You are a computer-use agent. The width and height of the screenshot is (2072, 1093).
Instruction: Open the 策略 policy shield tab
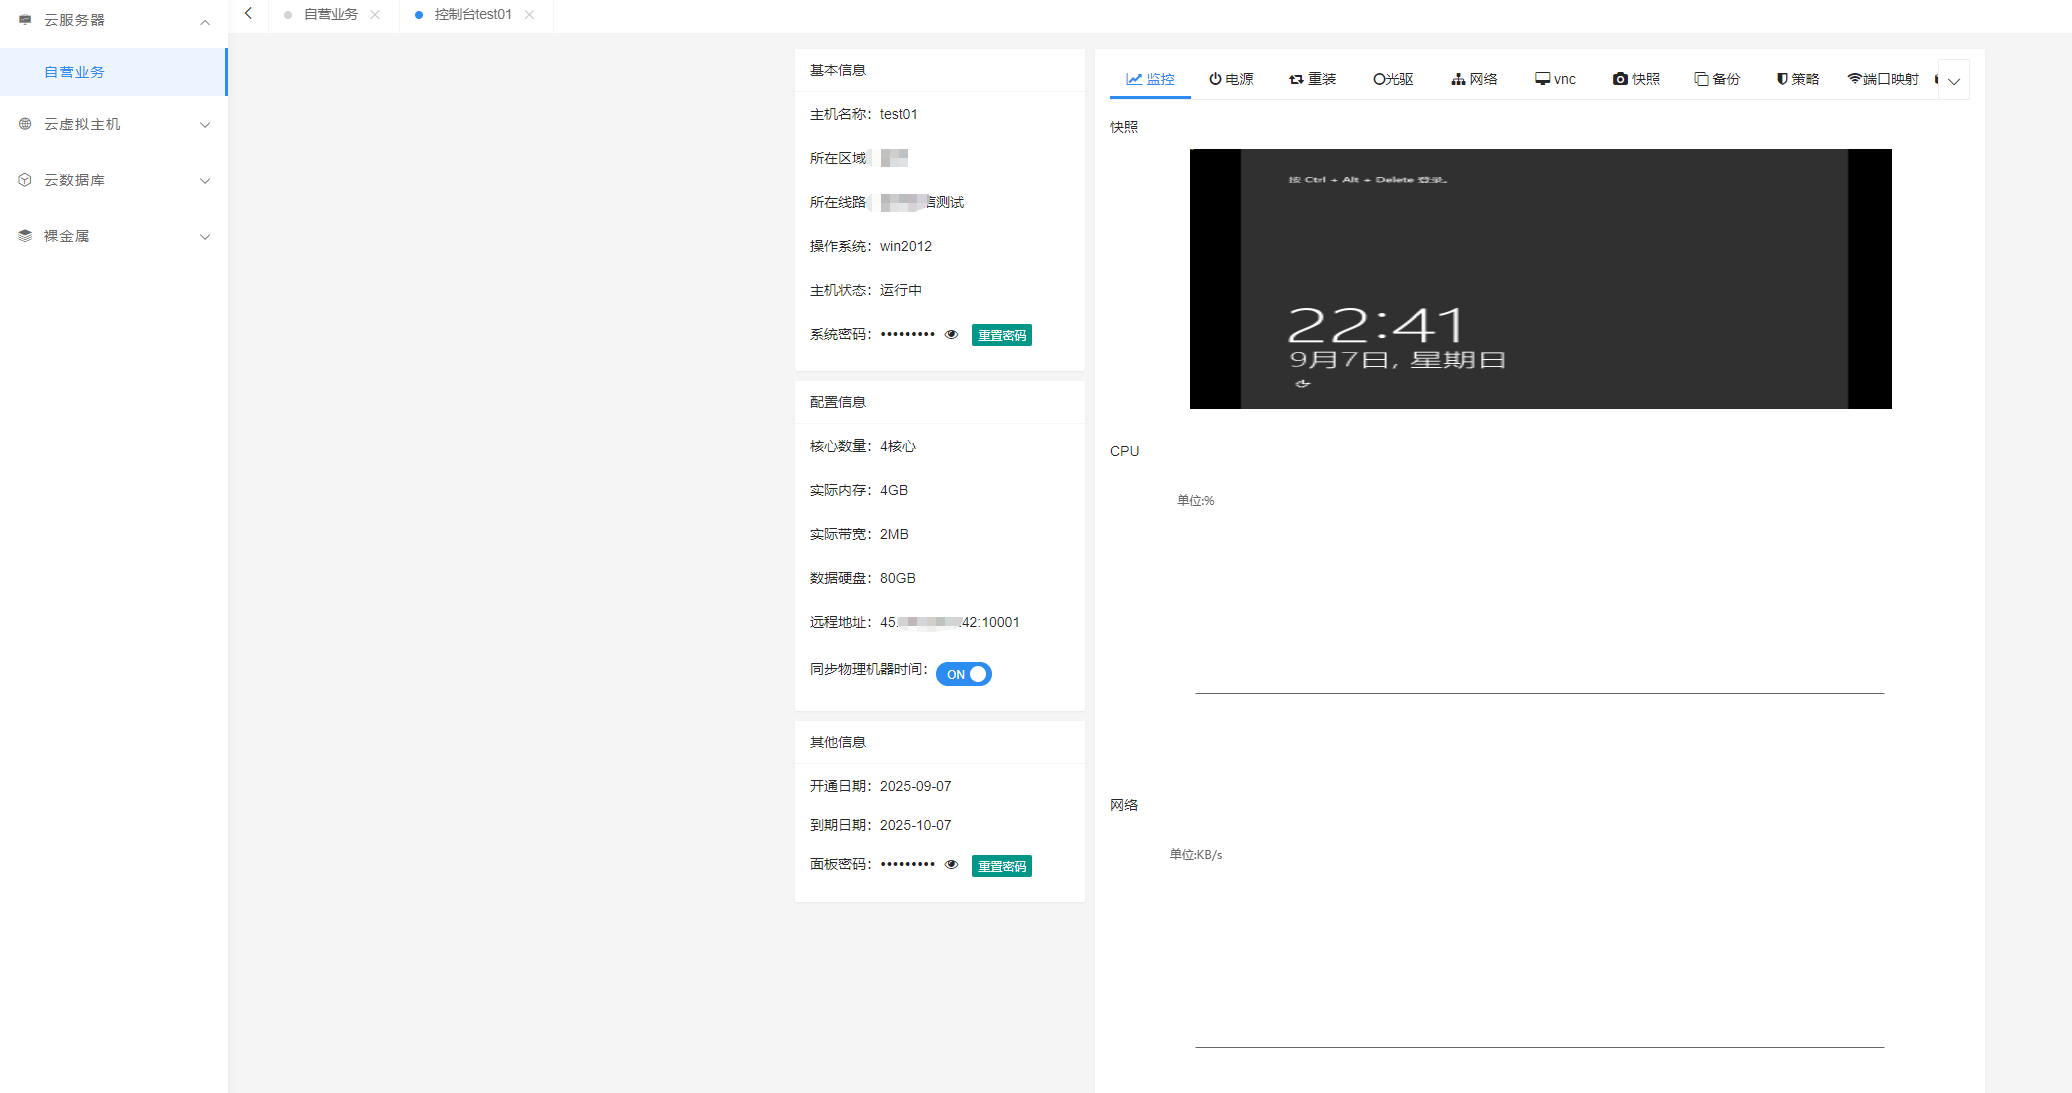(1797, 79)
